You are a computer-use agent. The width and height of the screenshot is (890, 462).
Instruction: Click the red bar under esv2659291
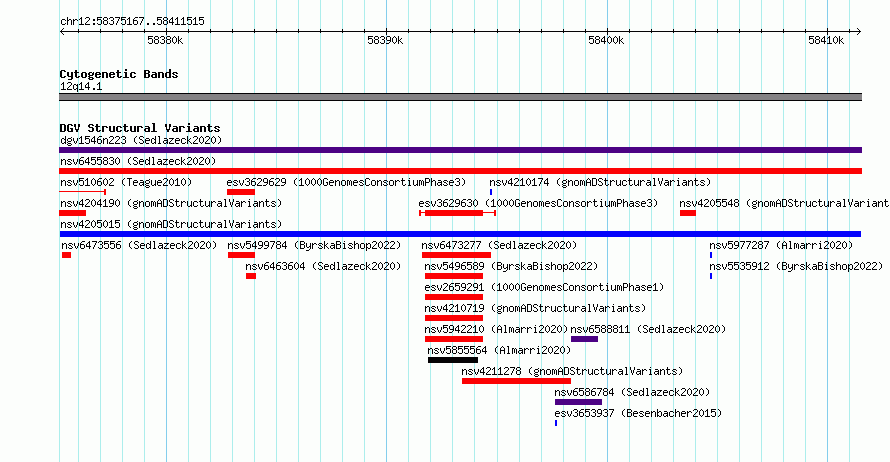coord(454,297)
